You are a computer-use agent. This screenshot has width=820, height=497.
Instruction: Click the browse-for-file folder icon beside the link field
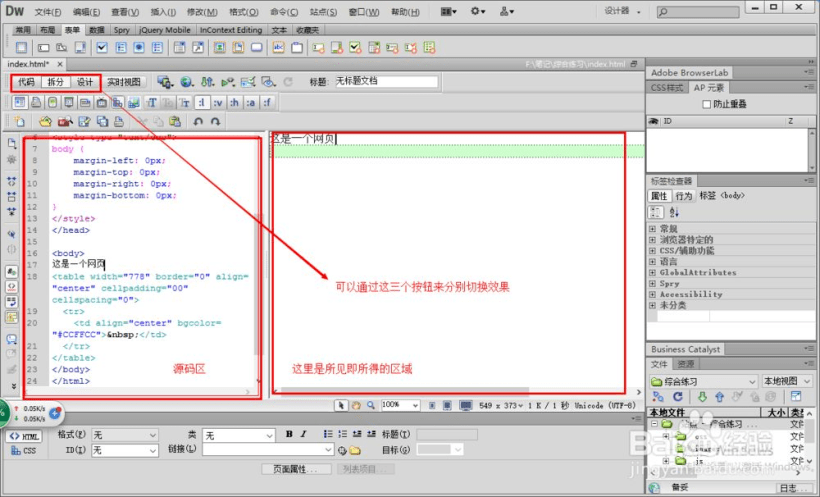coord(355,450)
